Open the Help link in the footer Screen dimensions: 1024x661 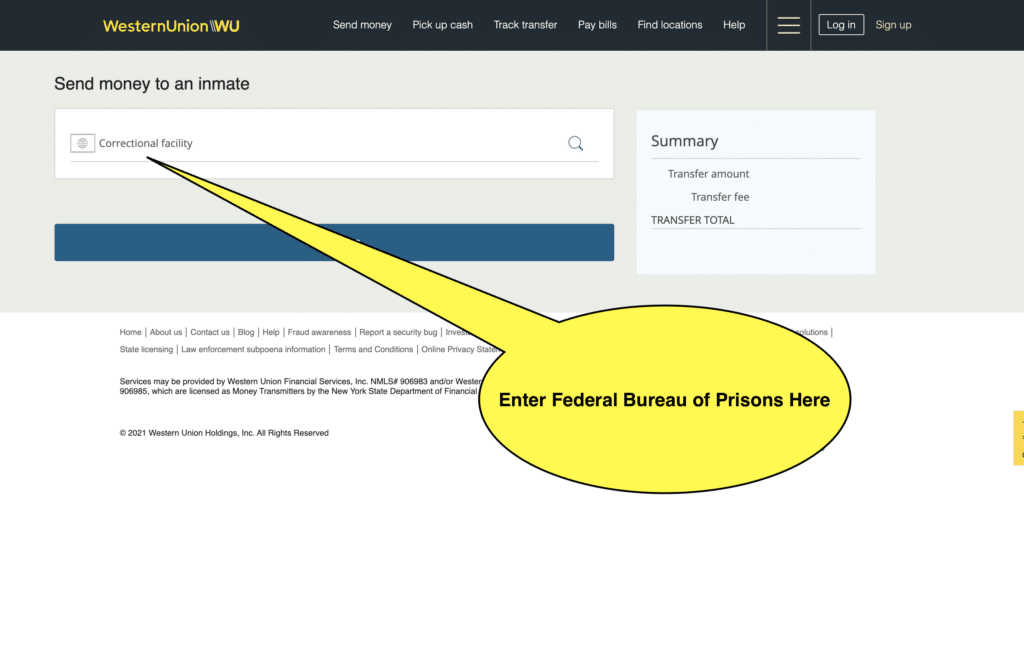click(x=271, y=332)
